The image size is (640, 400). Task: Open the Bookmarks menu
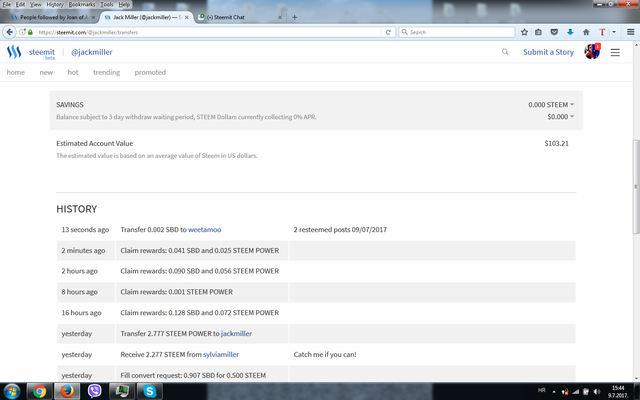[82, 4]
